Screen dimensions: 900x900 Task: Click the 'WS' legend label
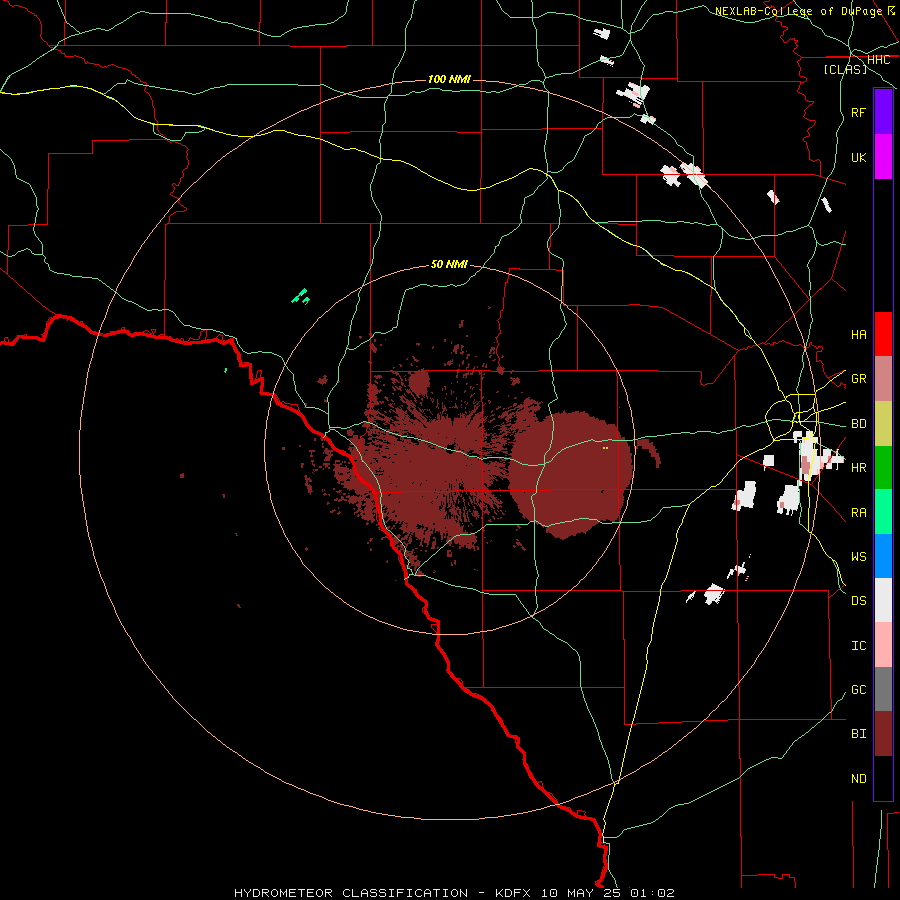pos(859,556)
